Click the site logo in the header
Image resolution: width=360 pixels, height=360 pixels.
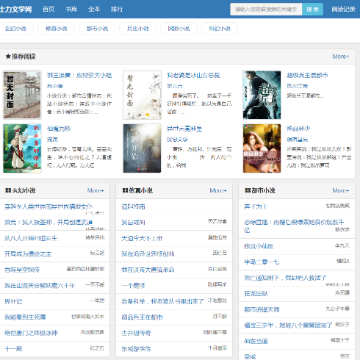point(16,9)
